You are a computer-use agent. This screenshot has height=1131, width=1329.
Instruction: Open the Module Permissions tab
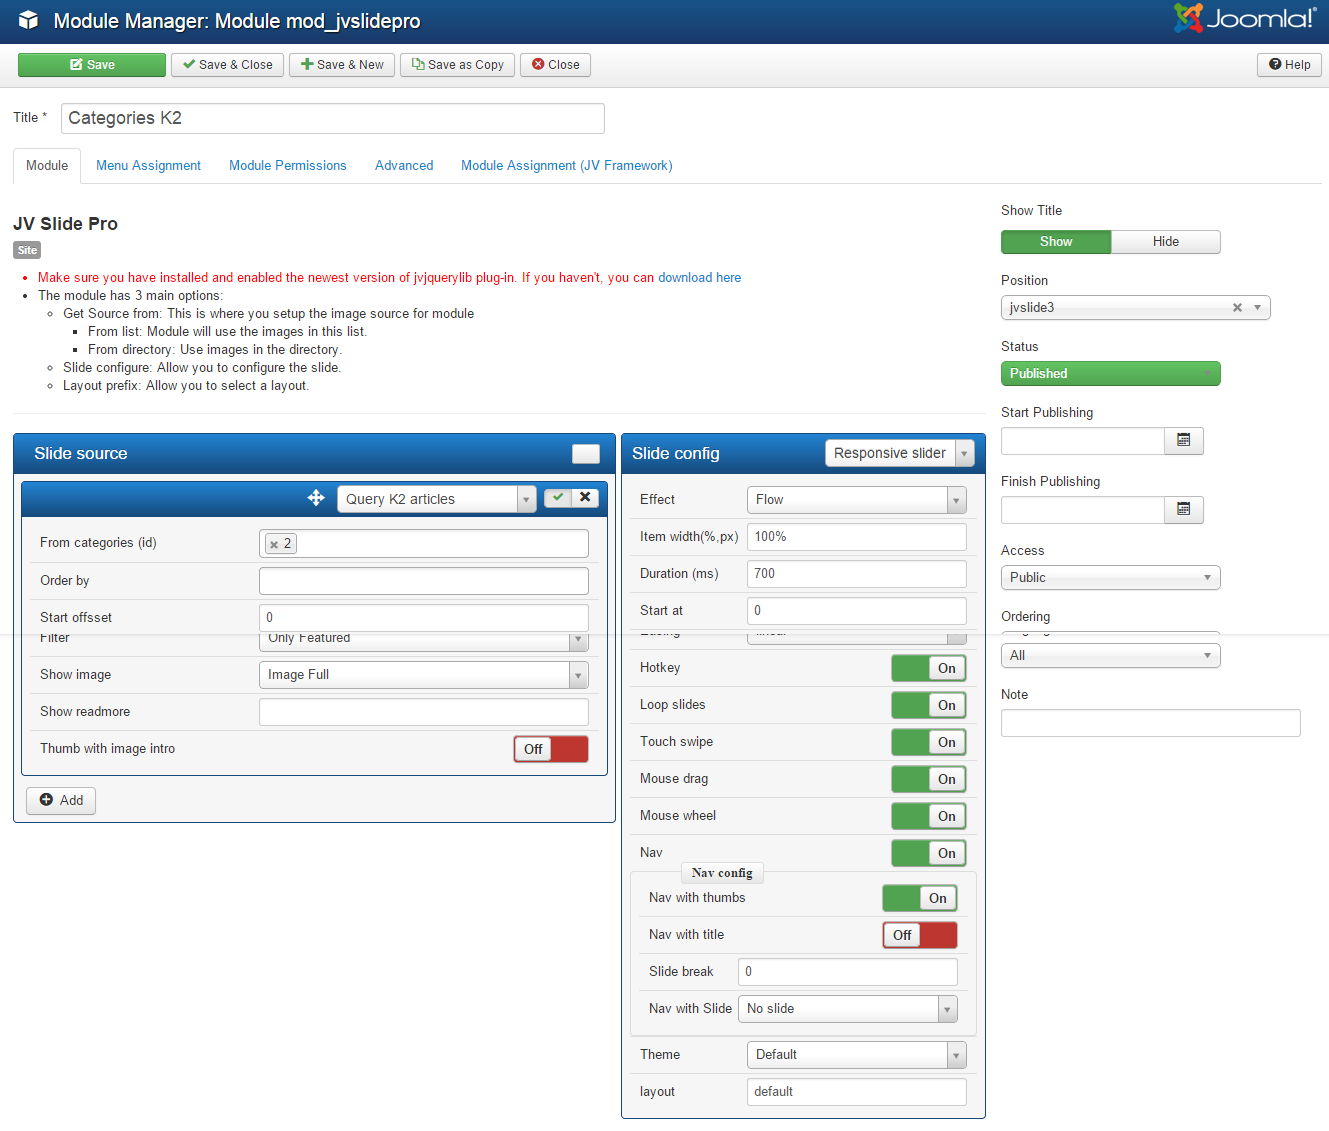288,166
